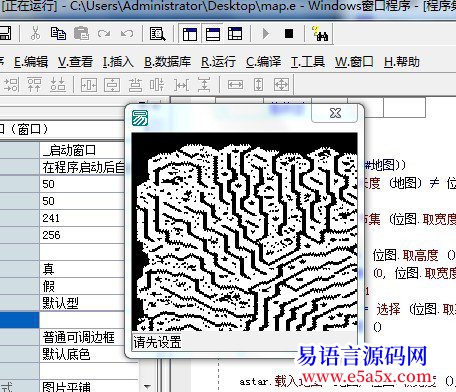
Task: Click the property value 256
Action: (51, 235)
